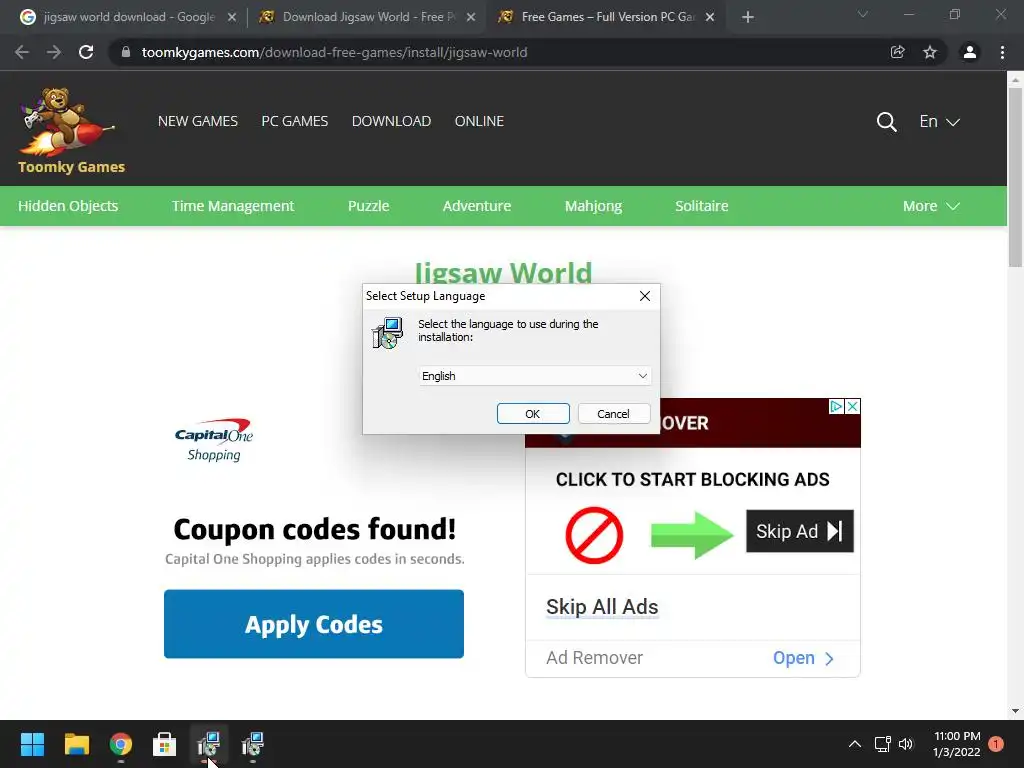This screenshot has height=768, width=1024.
Task: Click the Chrome taskbar icon
Action: click(x=121, y=744)
